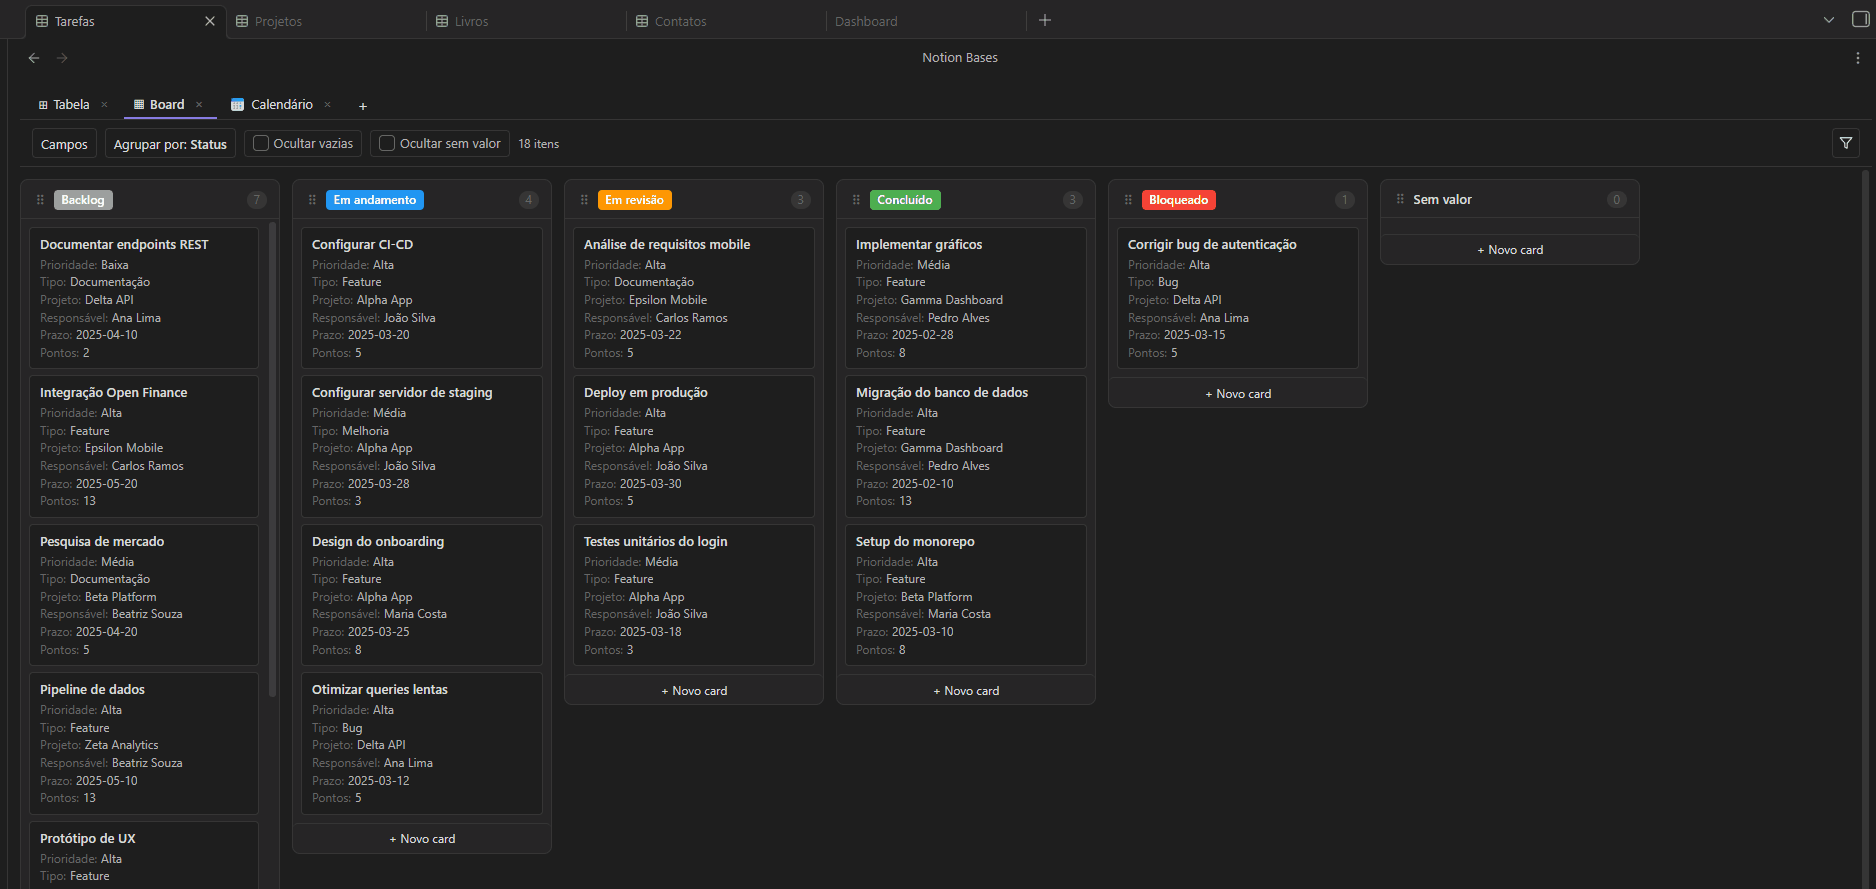Click the Backlog count badge 7
This screenshot has width=1876, height=889.
257,200
